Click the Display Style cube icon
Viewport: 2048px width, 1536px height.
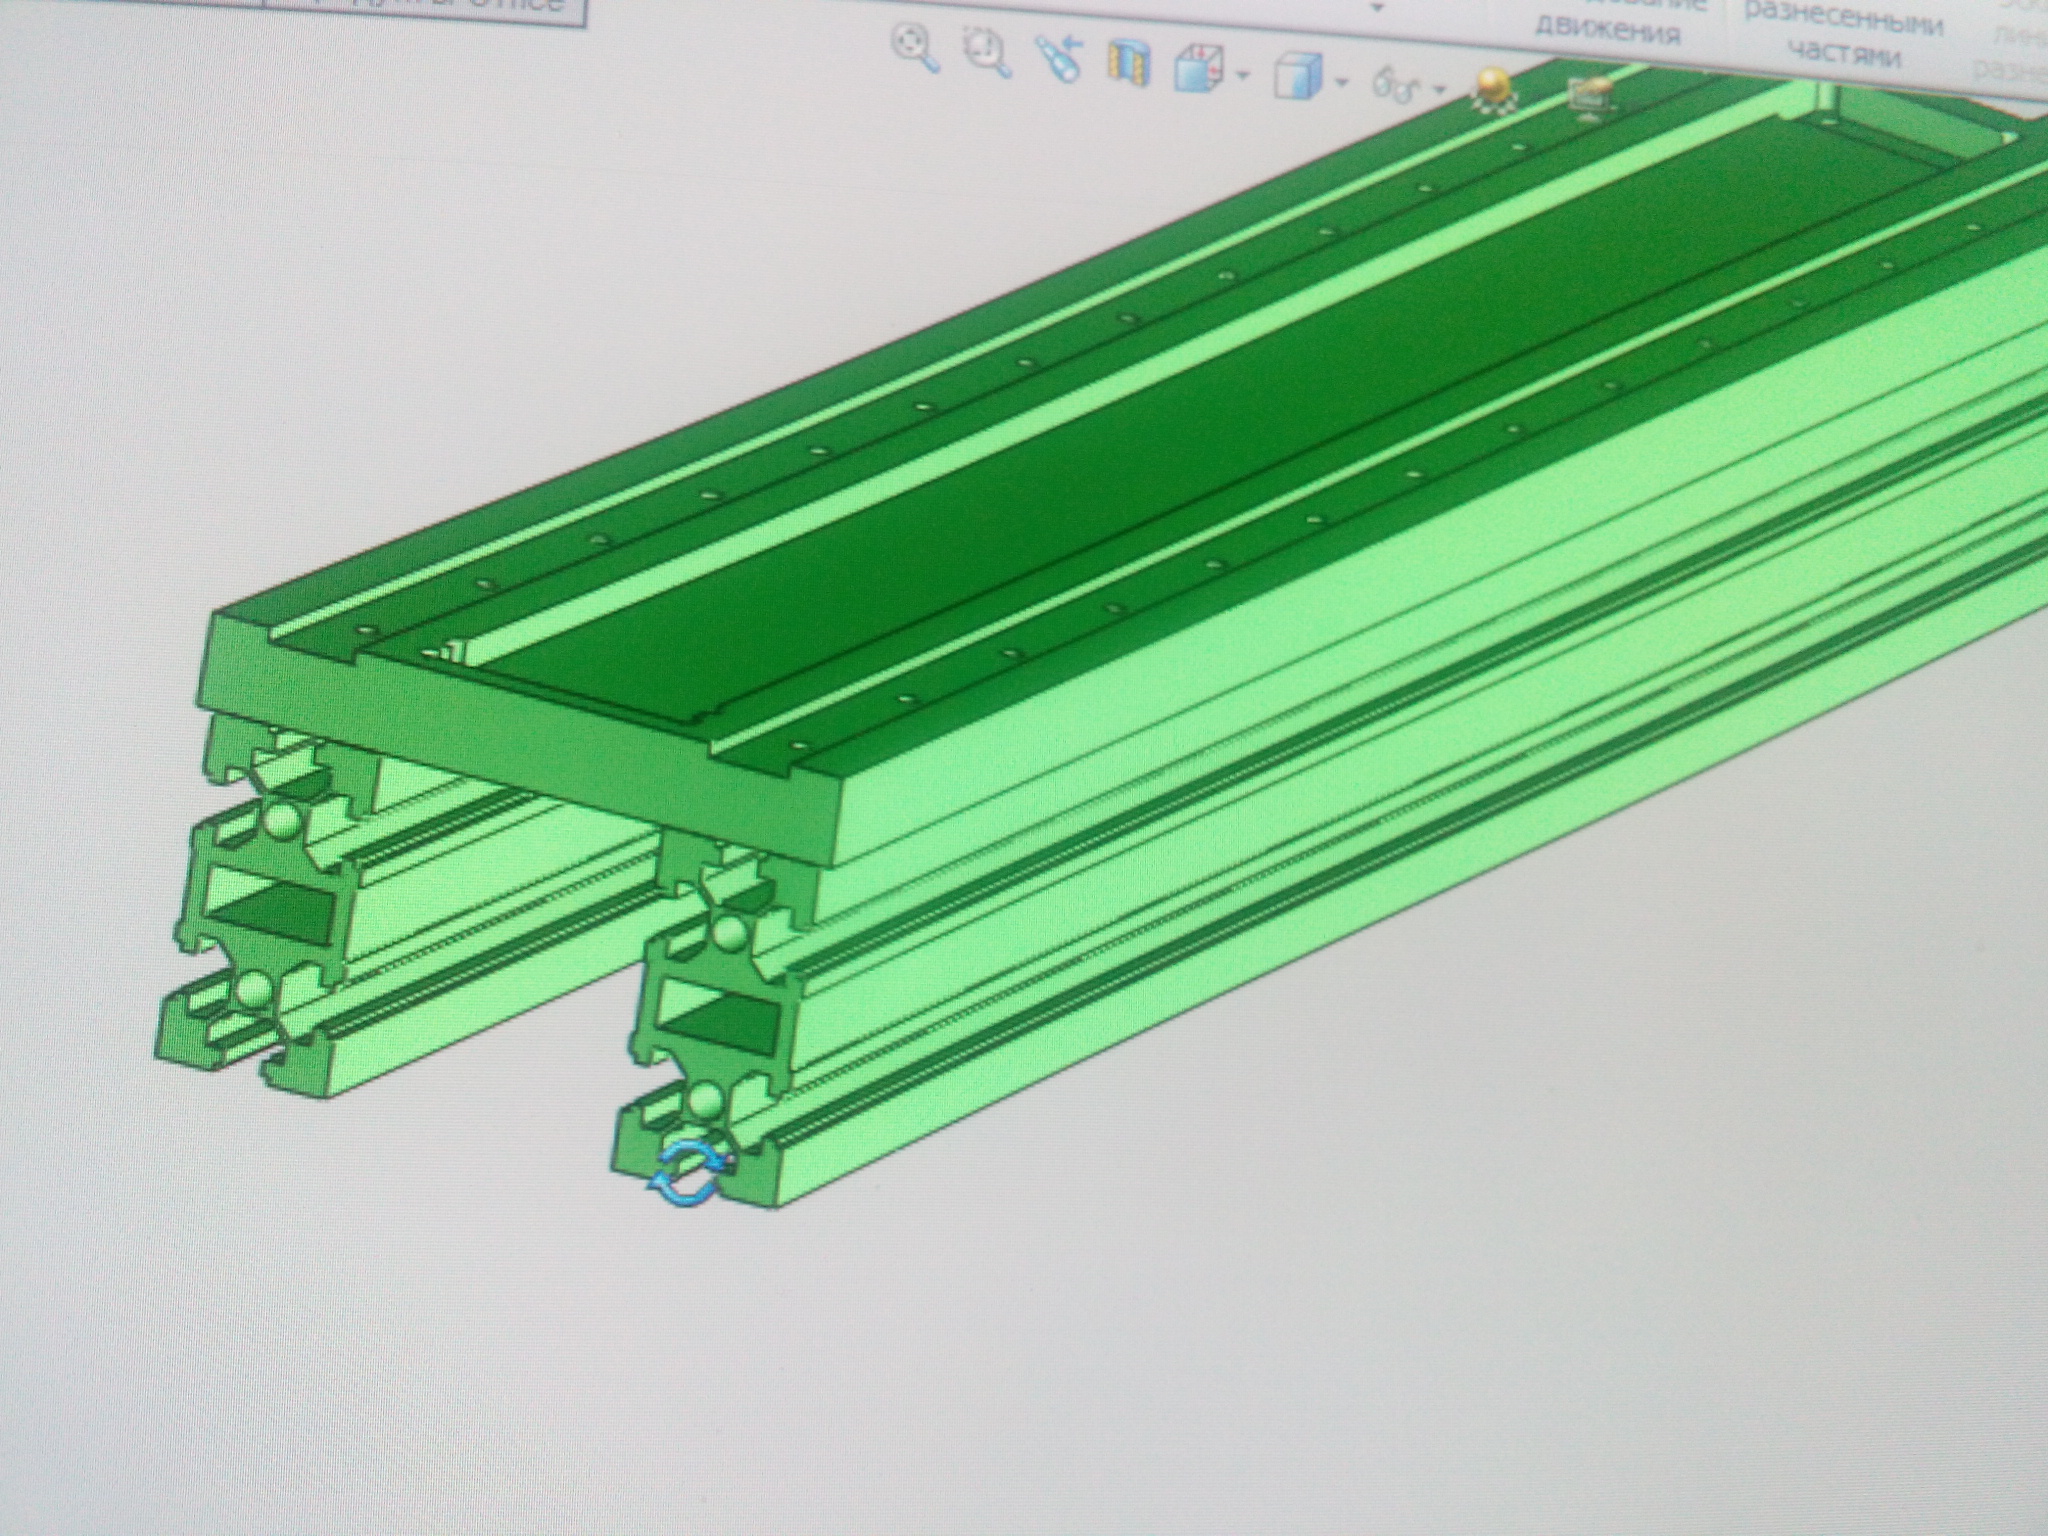(x=1299, y=77)
